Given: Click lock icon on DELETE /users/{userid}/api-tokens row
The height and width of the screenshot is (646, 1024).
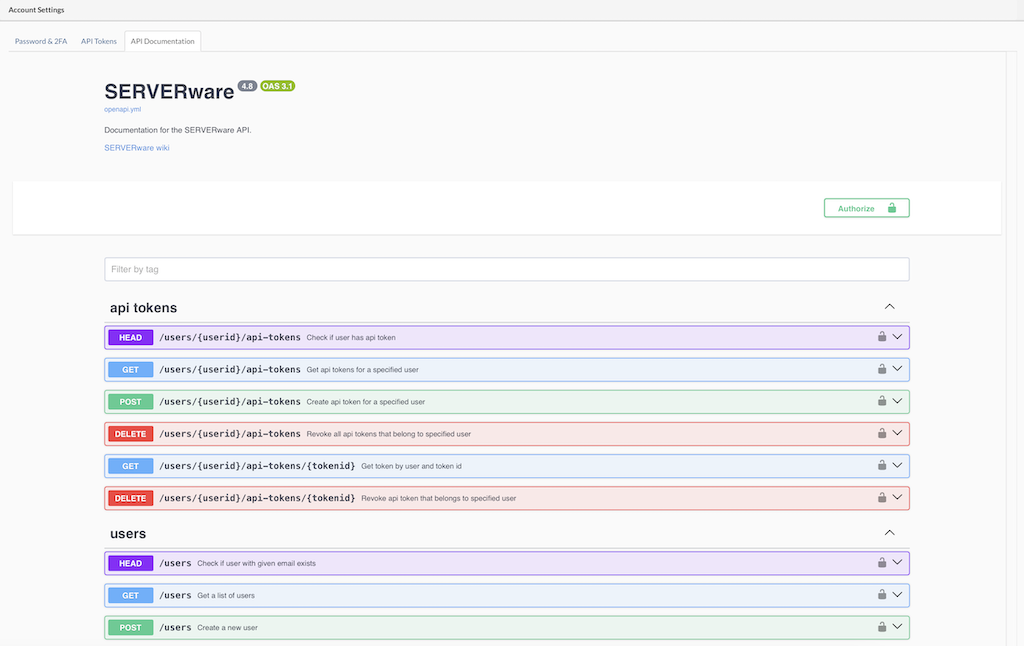Looking at the screenshot, I should pos(882,433).
